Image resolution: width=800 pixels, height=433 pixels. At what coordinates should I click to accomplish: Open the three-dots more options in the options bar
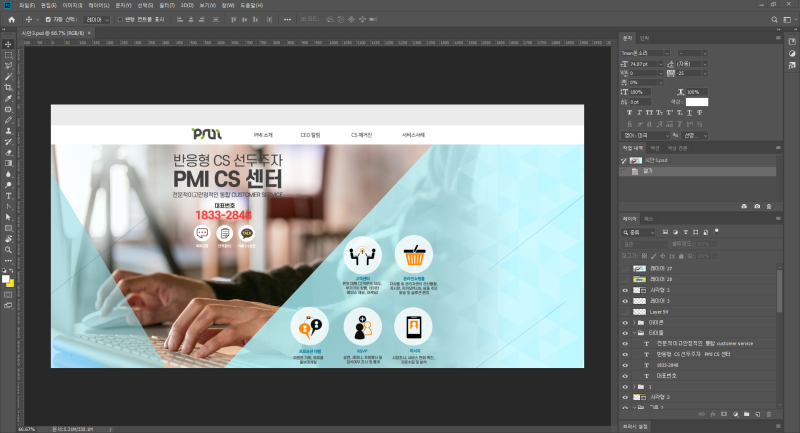(x=287, y=19)
